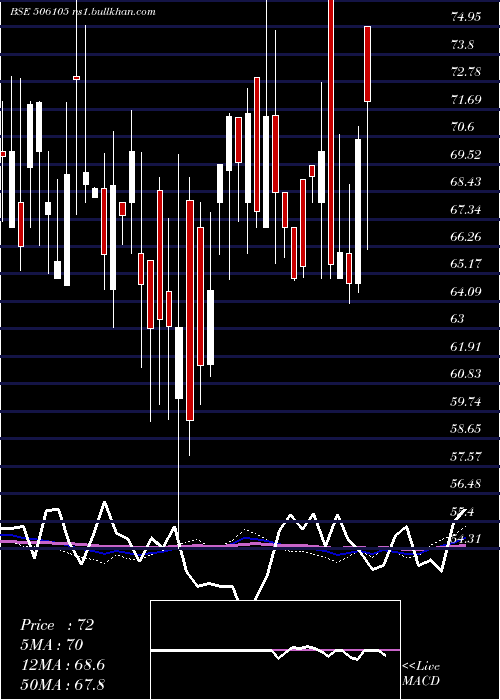Click the 64.09 price axis label
The image size is (500, 700).
click(x=466, y=292)
